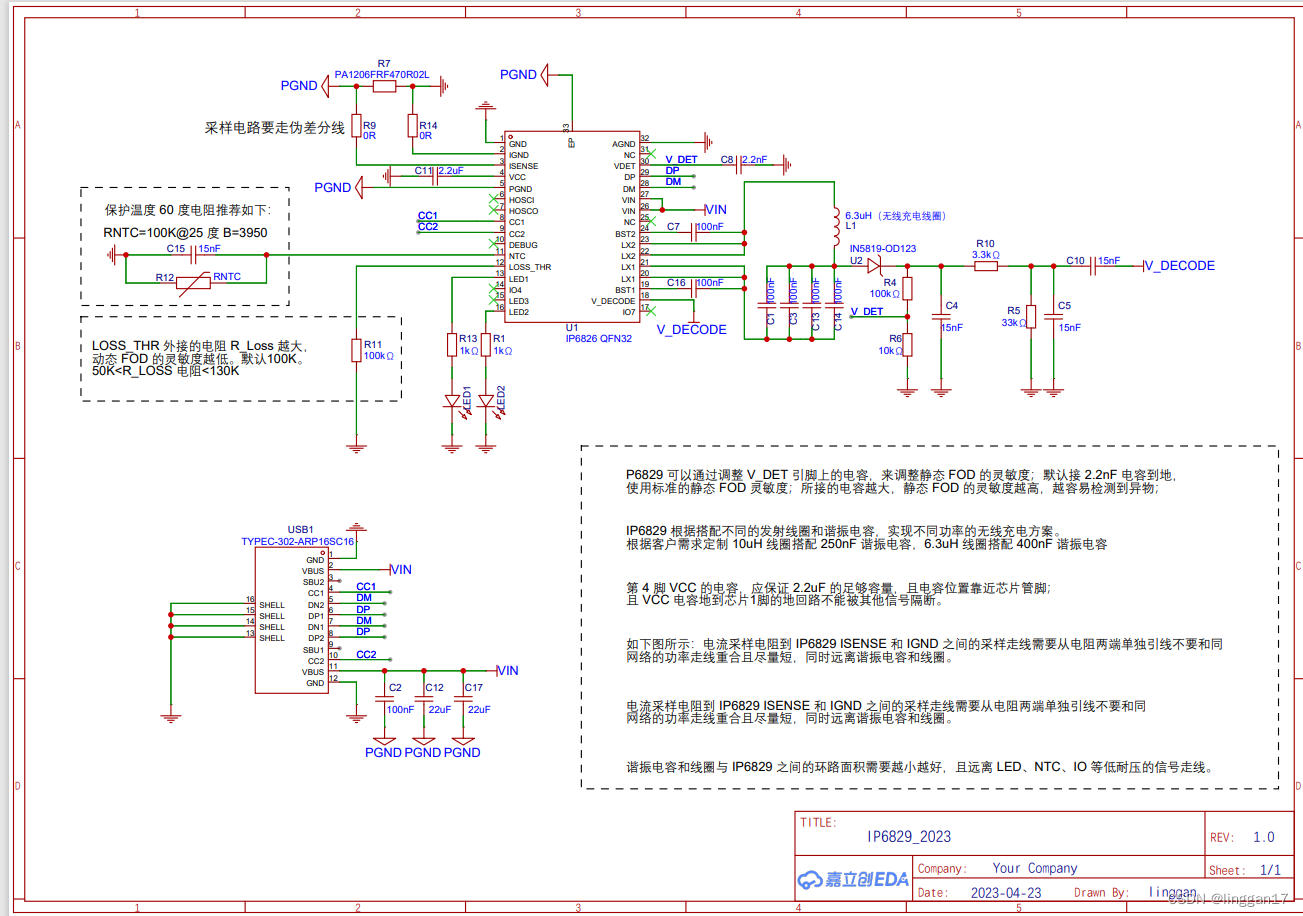Click the ISENSE pin name on U1
This screenshot has height=916, width=1303.
(523, 166)
